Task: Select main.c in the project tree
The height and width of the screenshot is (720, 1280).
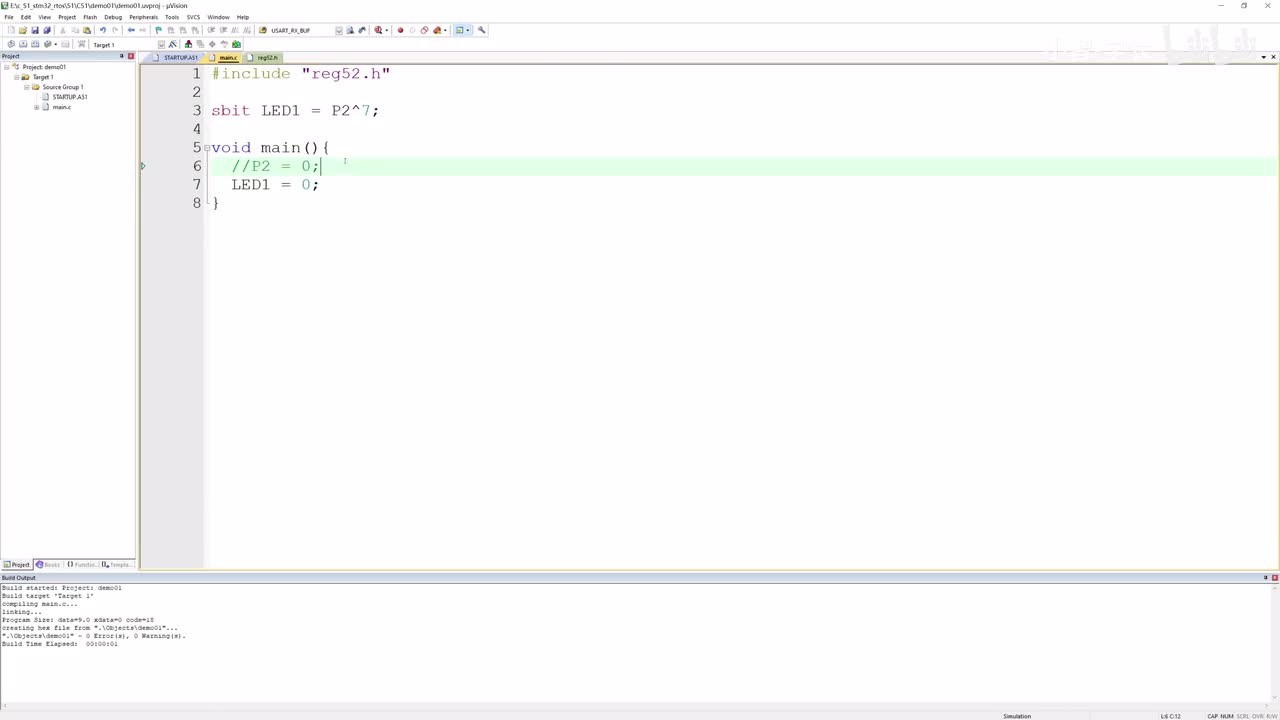Action: click(62, 107)
